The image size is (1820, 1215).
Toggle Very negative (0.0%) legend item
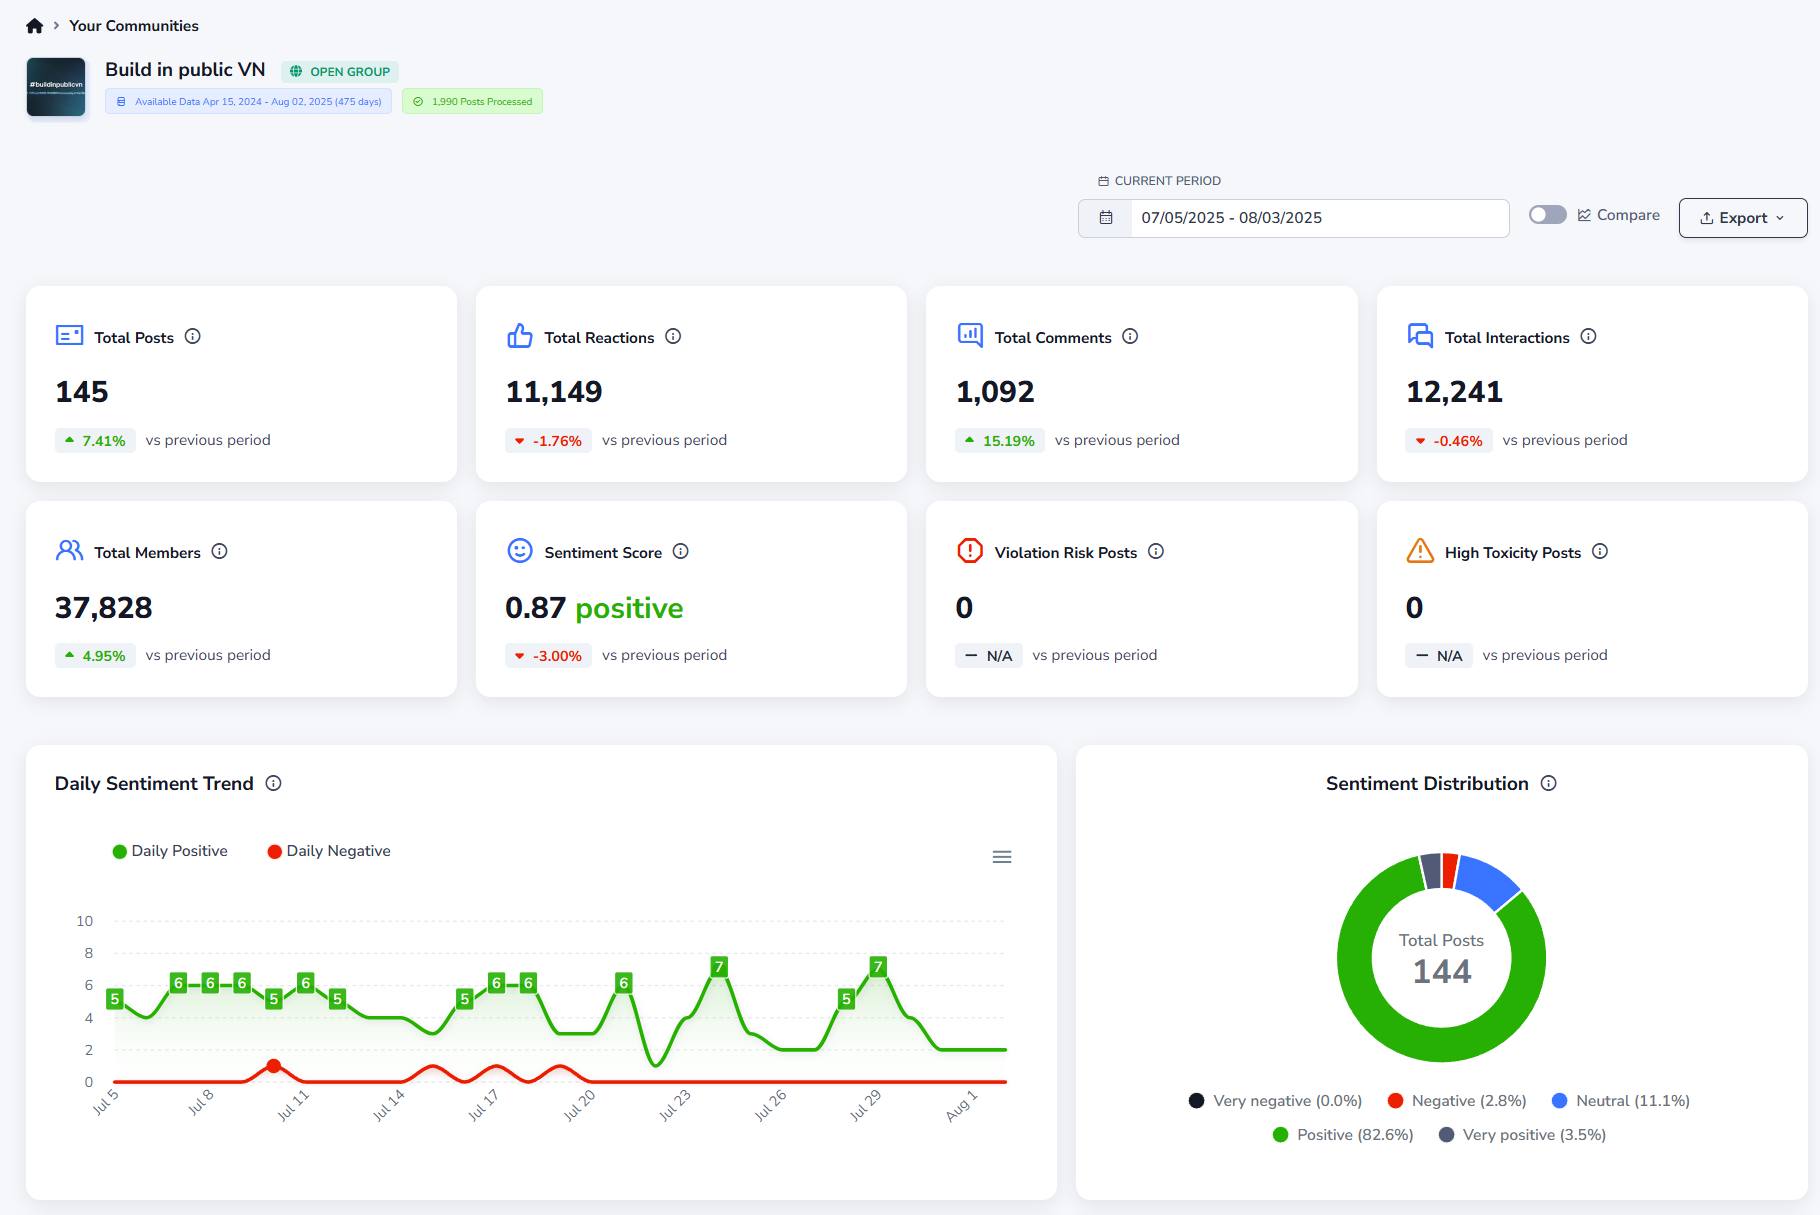[1275, 1101]
